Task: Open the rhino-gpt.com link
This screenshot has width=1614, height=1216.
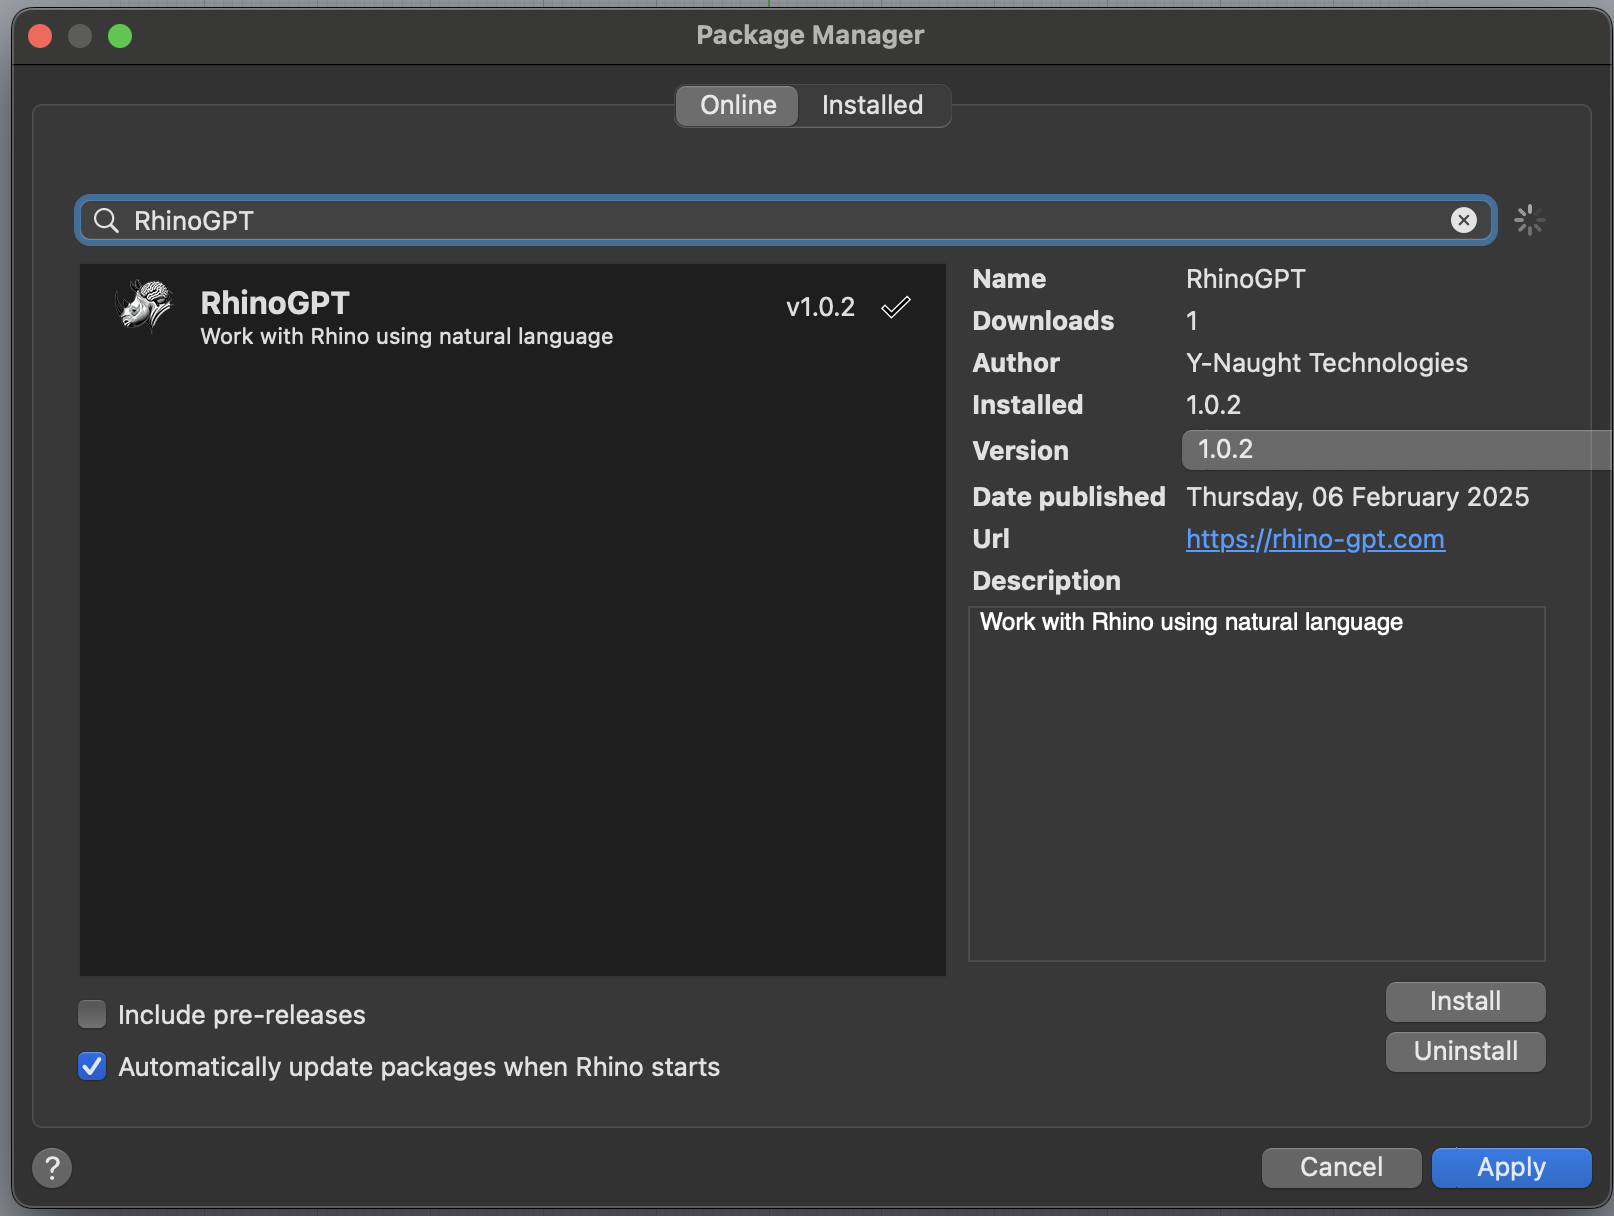Action: pos(1314,539)
